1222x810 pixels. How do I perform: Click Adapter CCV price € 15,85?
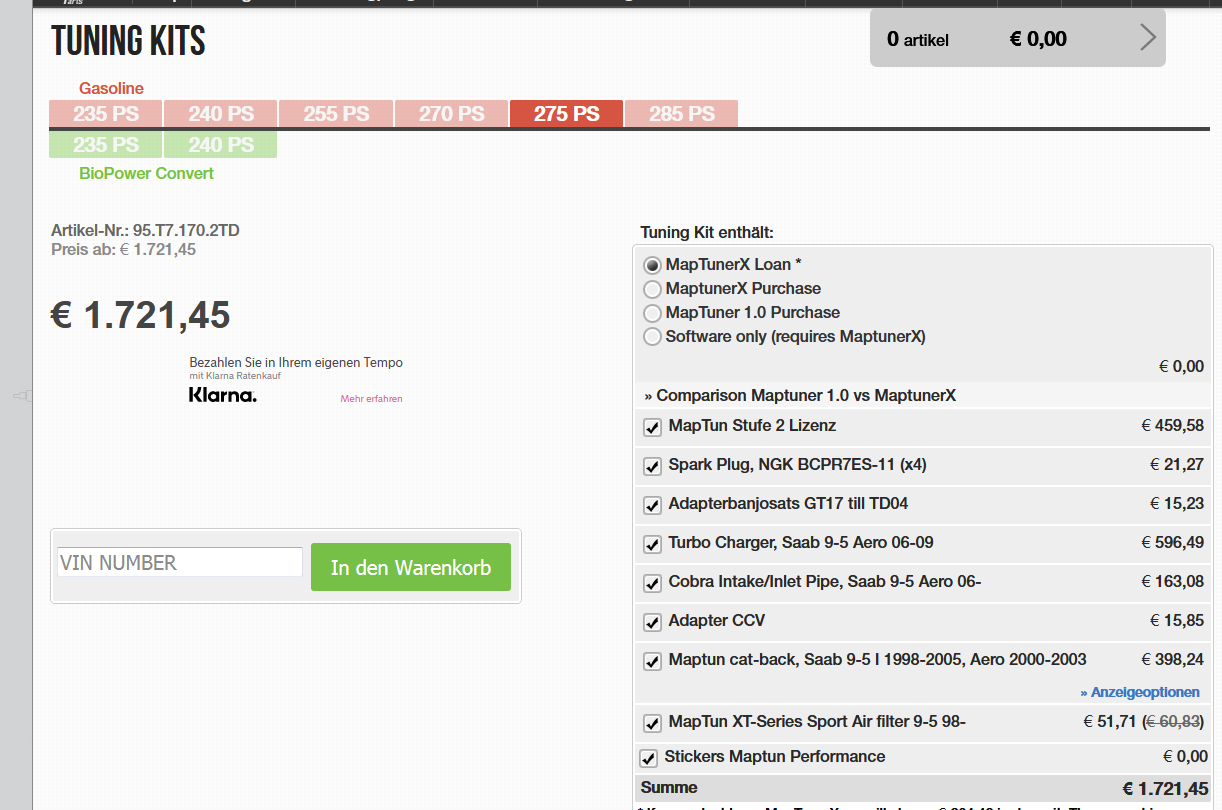[x=1177, y=620]
